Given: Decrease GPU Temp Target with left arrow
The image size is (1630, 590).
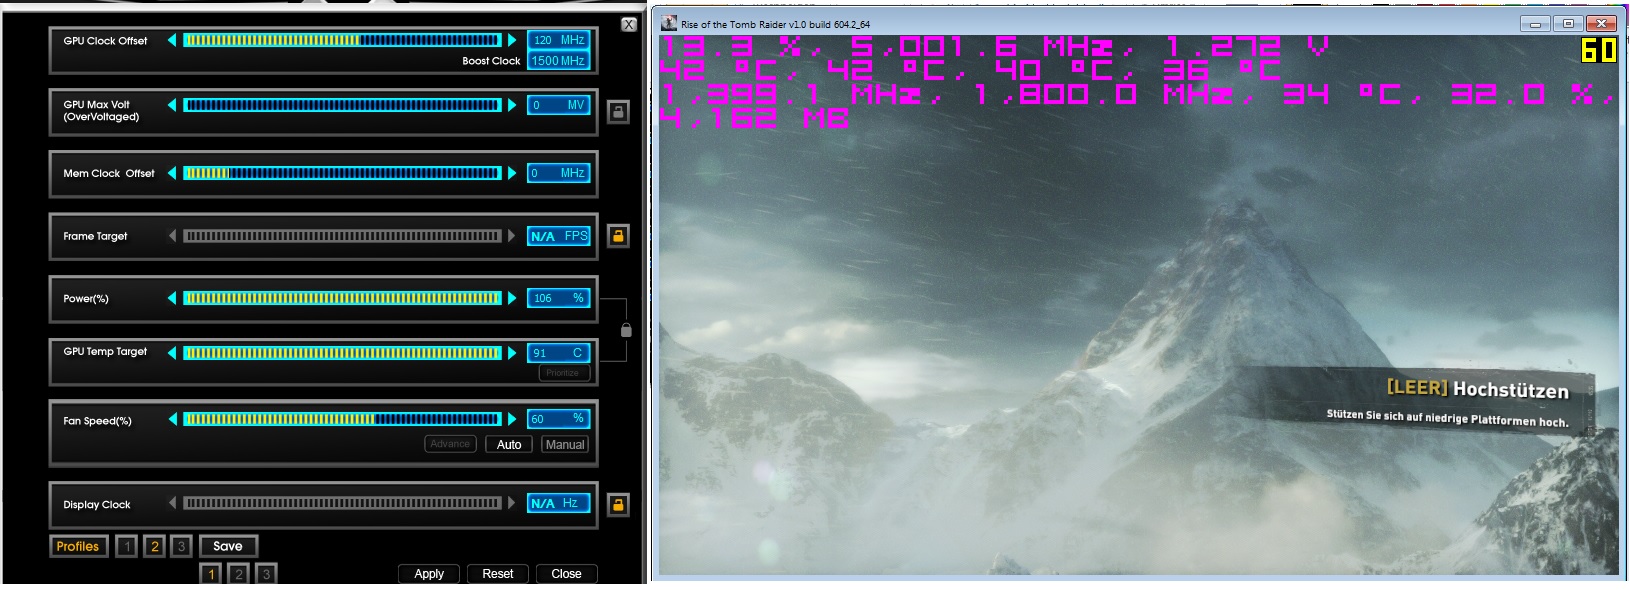Looking at the screenshot, I should pos(172,353).
